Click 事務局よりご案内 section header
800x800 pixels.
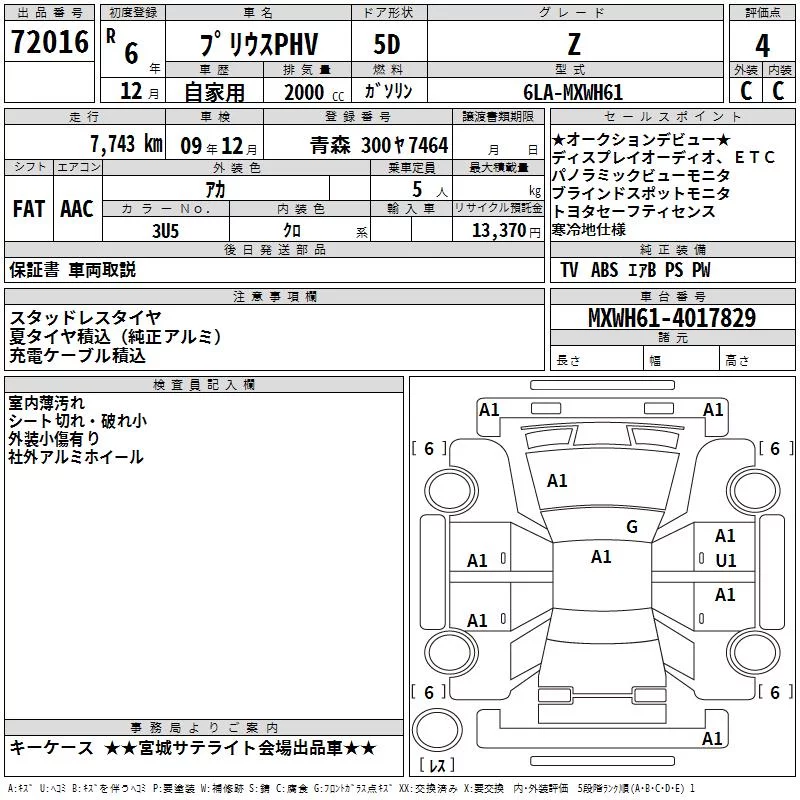tap(204, 728)
